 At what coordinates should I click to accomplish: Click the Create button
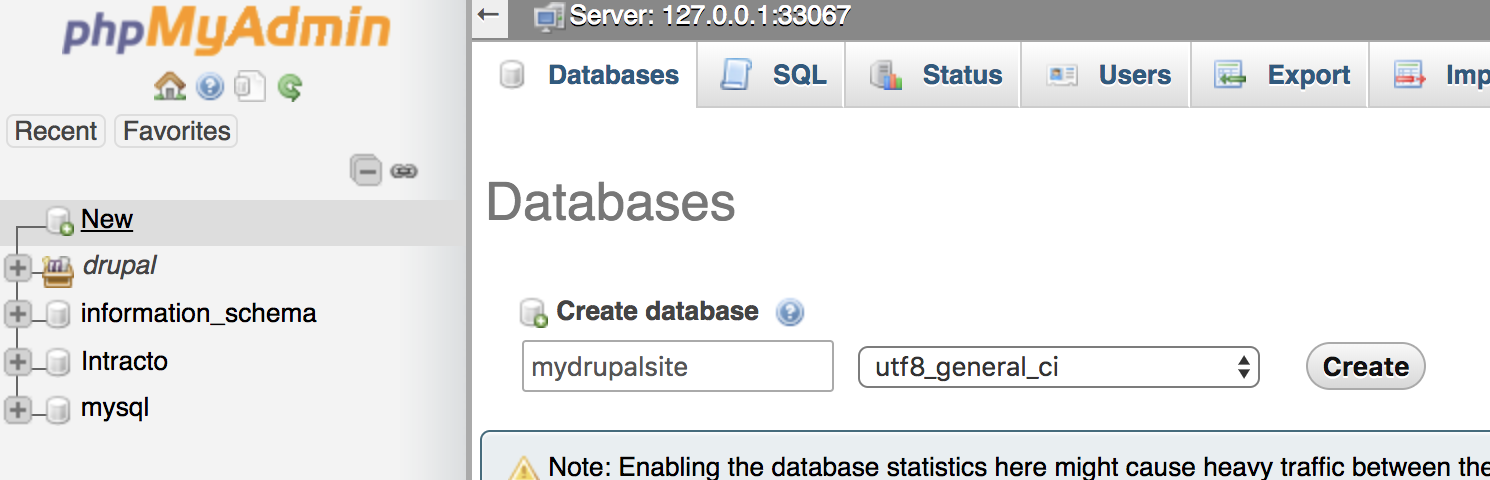point(1366,367)
